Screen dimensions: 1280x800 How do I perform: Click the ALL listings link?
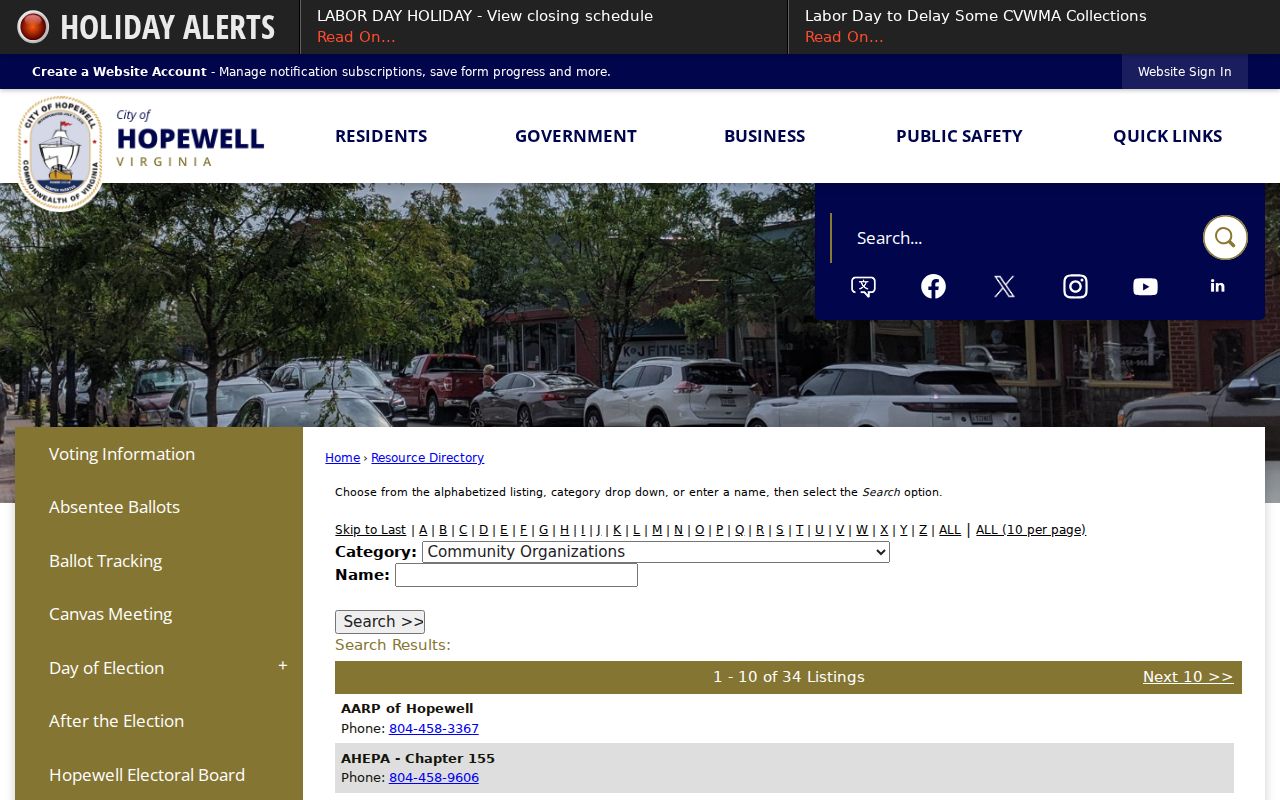[950, 530]
